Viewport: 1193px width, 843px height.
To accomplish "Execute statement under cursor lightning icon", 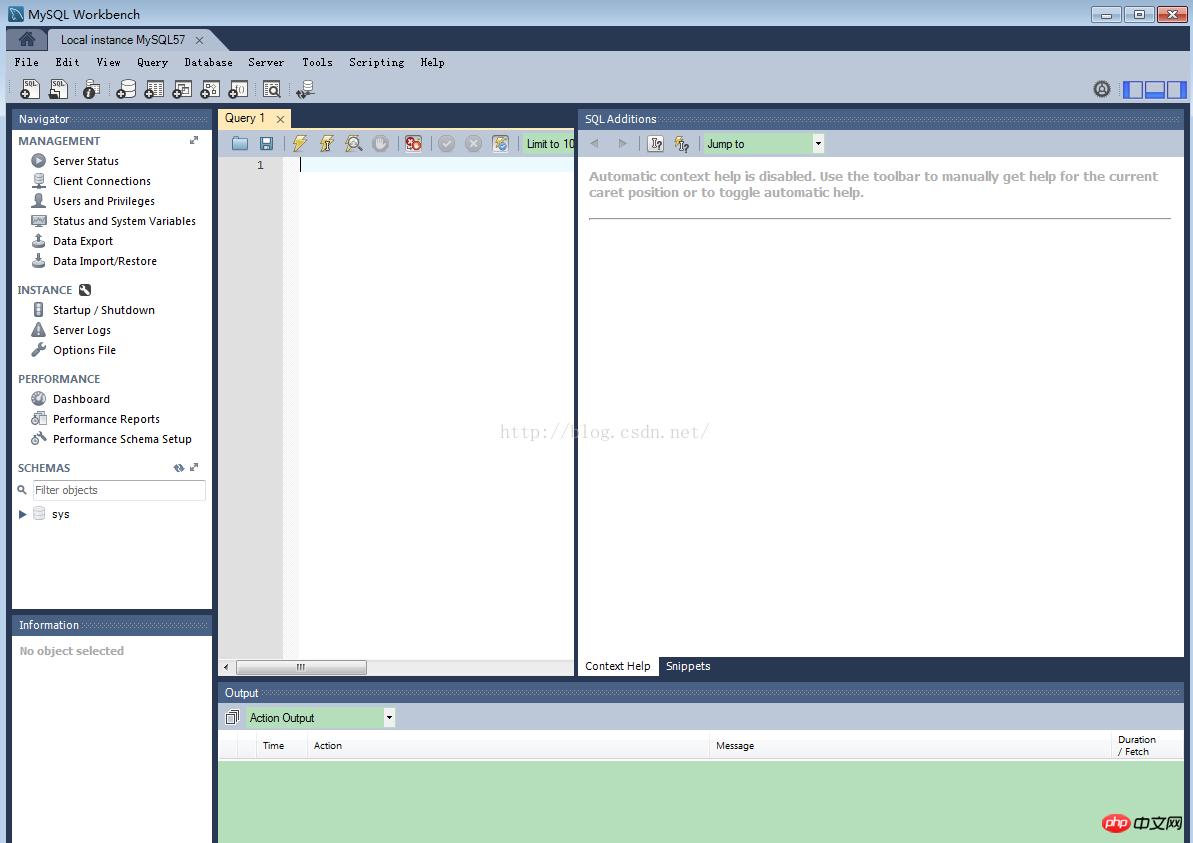I will point(326,143).
